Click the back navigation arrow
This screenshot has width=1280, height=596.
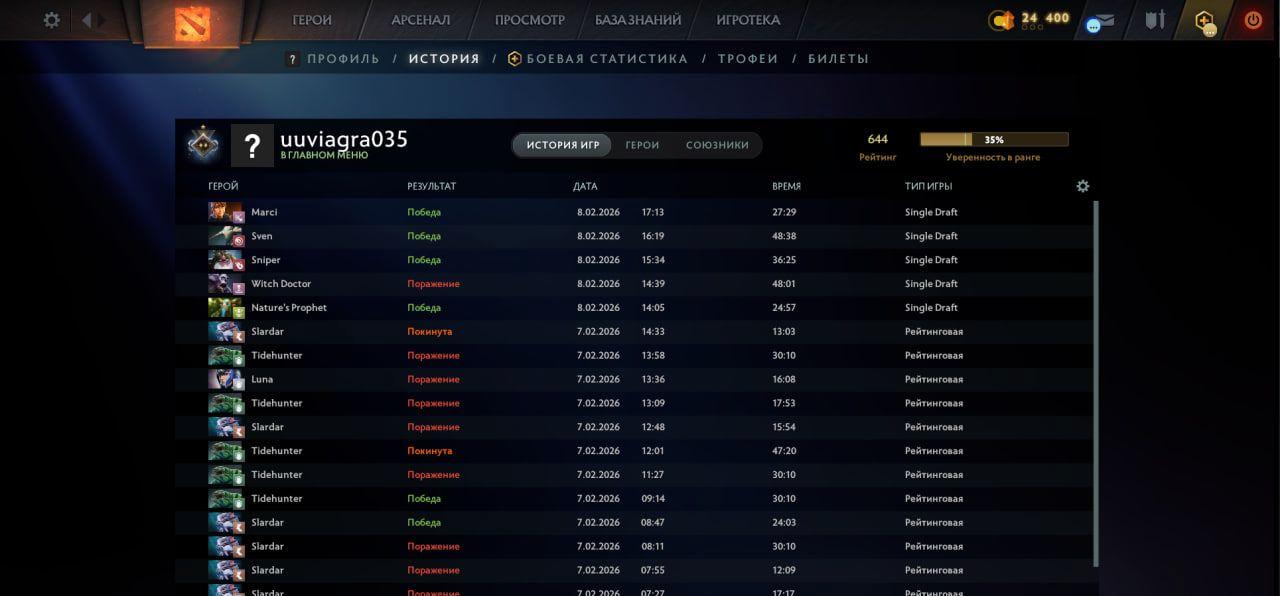(x=87, y=20)
